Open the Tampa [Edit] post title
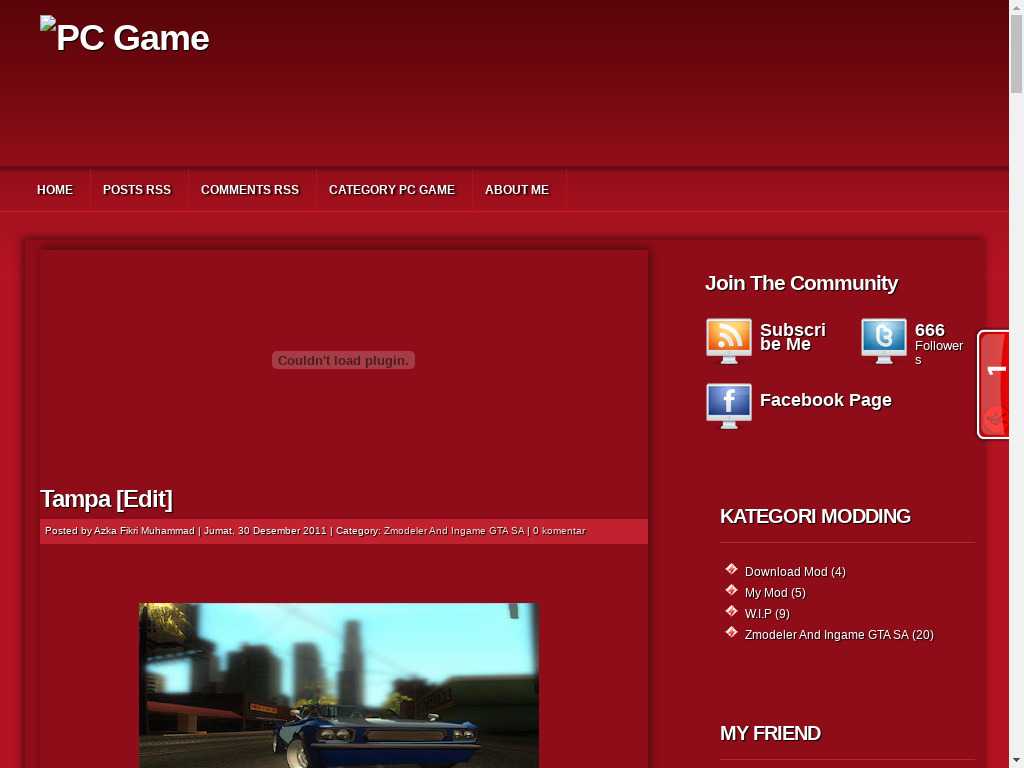Viewport: 1024px width, 768px height. (x=106, y=499)
